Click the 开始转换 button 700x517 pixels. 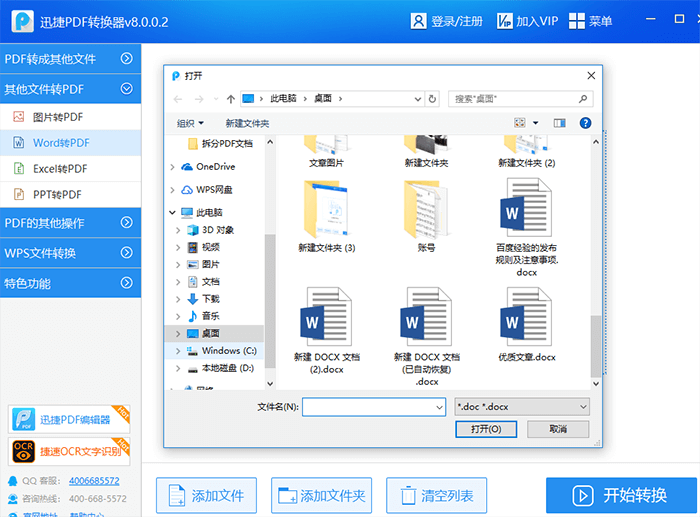[621, 496]
